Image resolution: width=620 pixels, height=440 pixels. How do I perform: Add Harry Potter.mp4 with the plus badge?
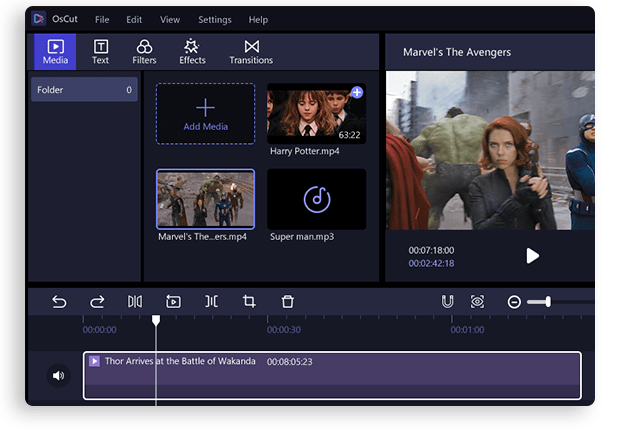pyautogui.click(x=357, y=93)
